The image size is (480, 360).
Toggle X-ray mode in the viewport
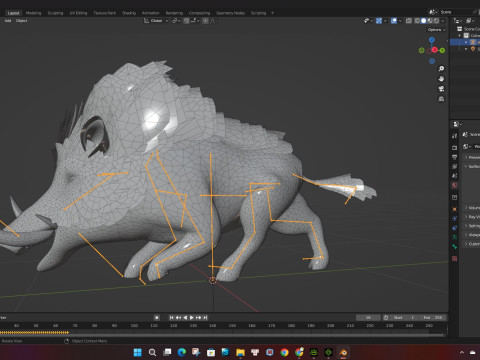tap(409, 21)
